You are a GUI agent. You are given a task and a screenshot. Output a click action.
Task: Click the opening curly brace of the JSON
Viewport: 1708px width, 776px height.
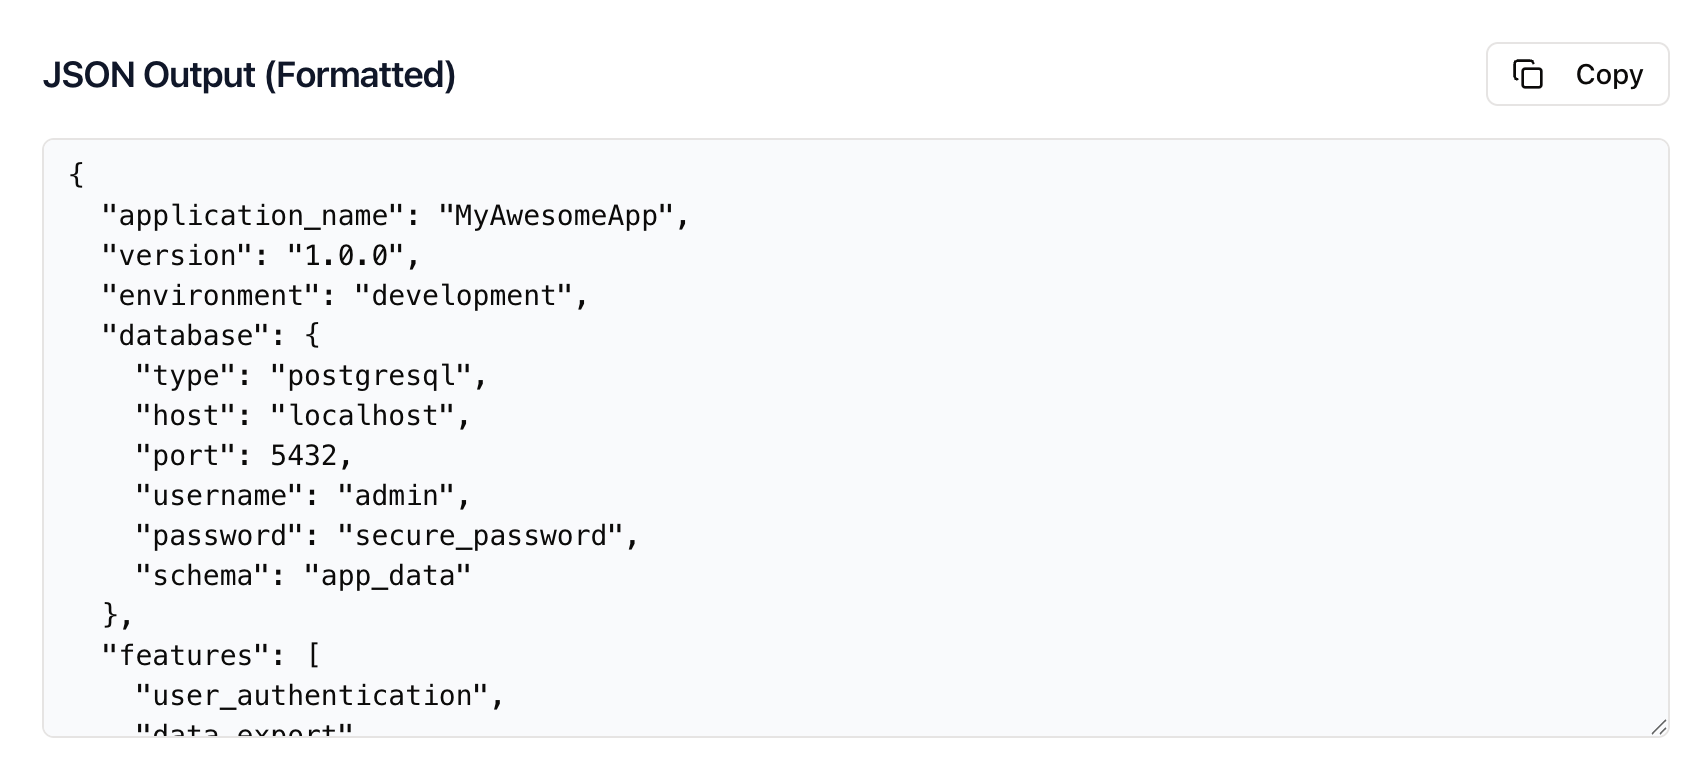pyautogui.click(x=74, y=174)
